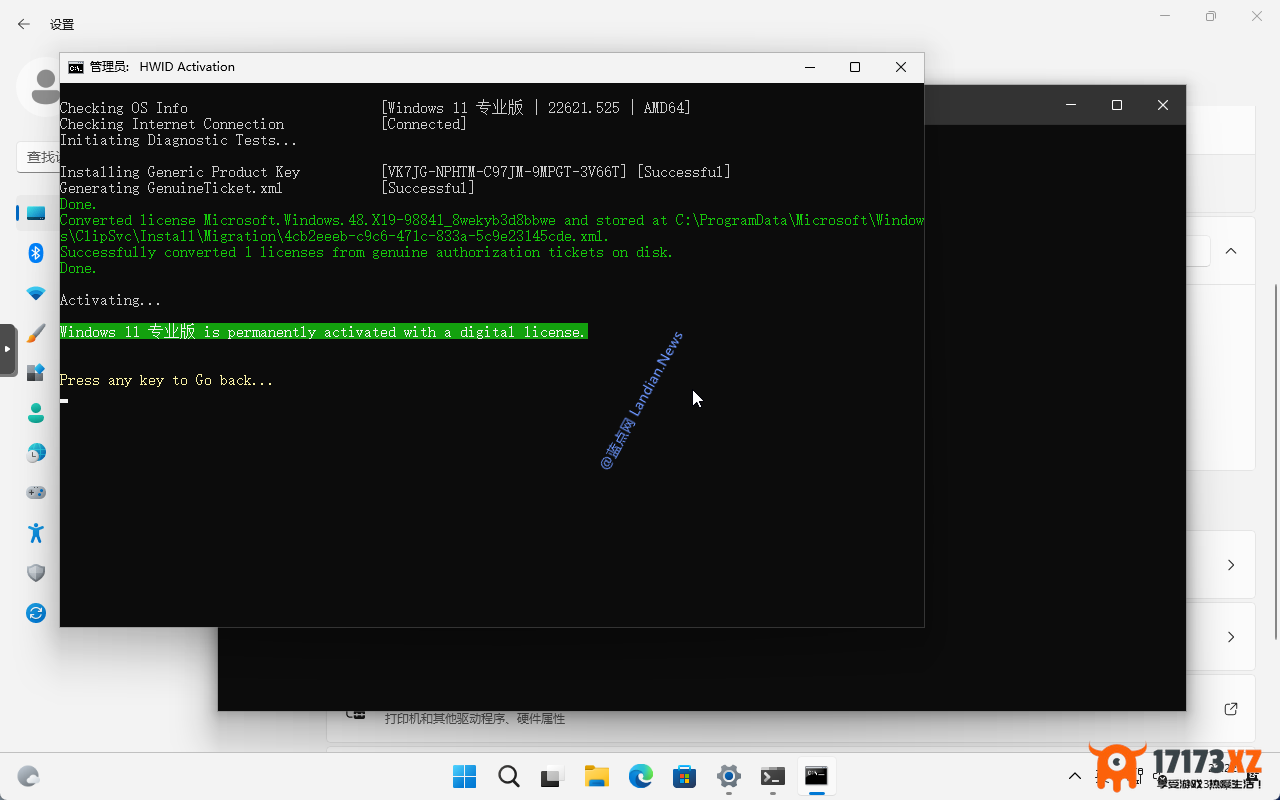1280x800 pixels.
Task: Click HWID Activation window title bar icon
Action: pyautogui.click(x=76, y=67)
